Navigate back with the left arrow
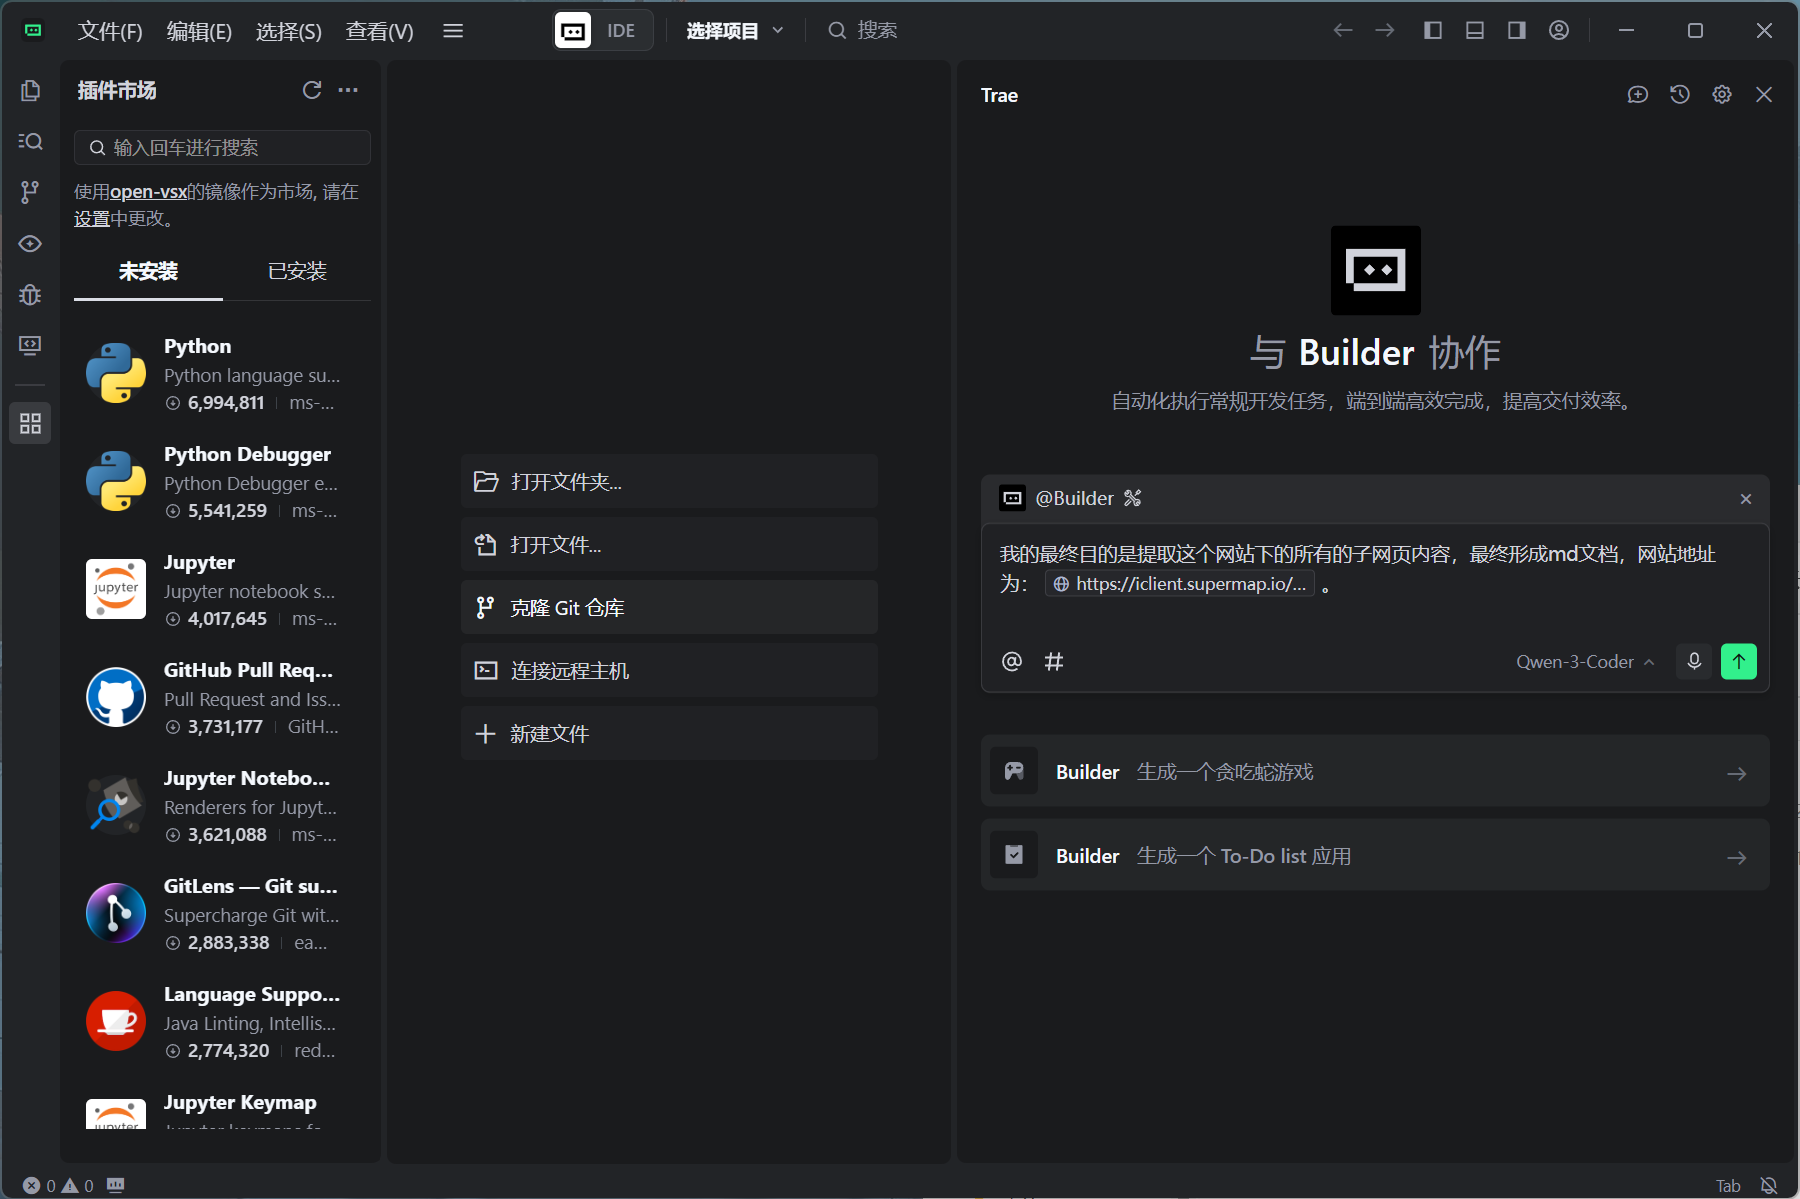The height and width of the screenshot is (1199, 1800). [x=1343, y=31]
